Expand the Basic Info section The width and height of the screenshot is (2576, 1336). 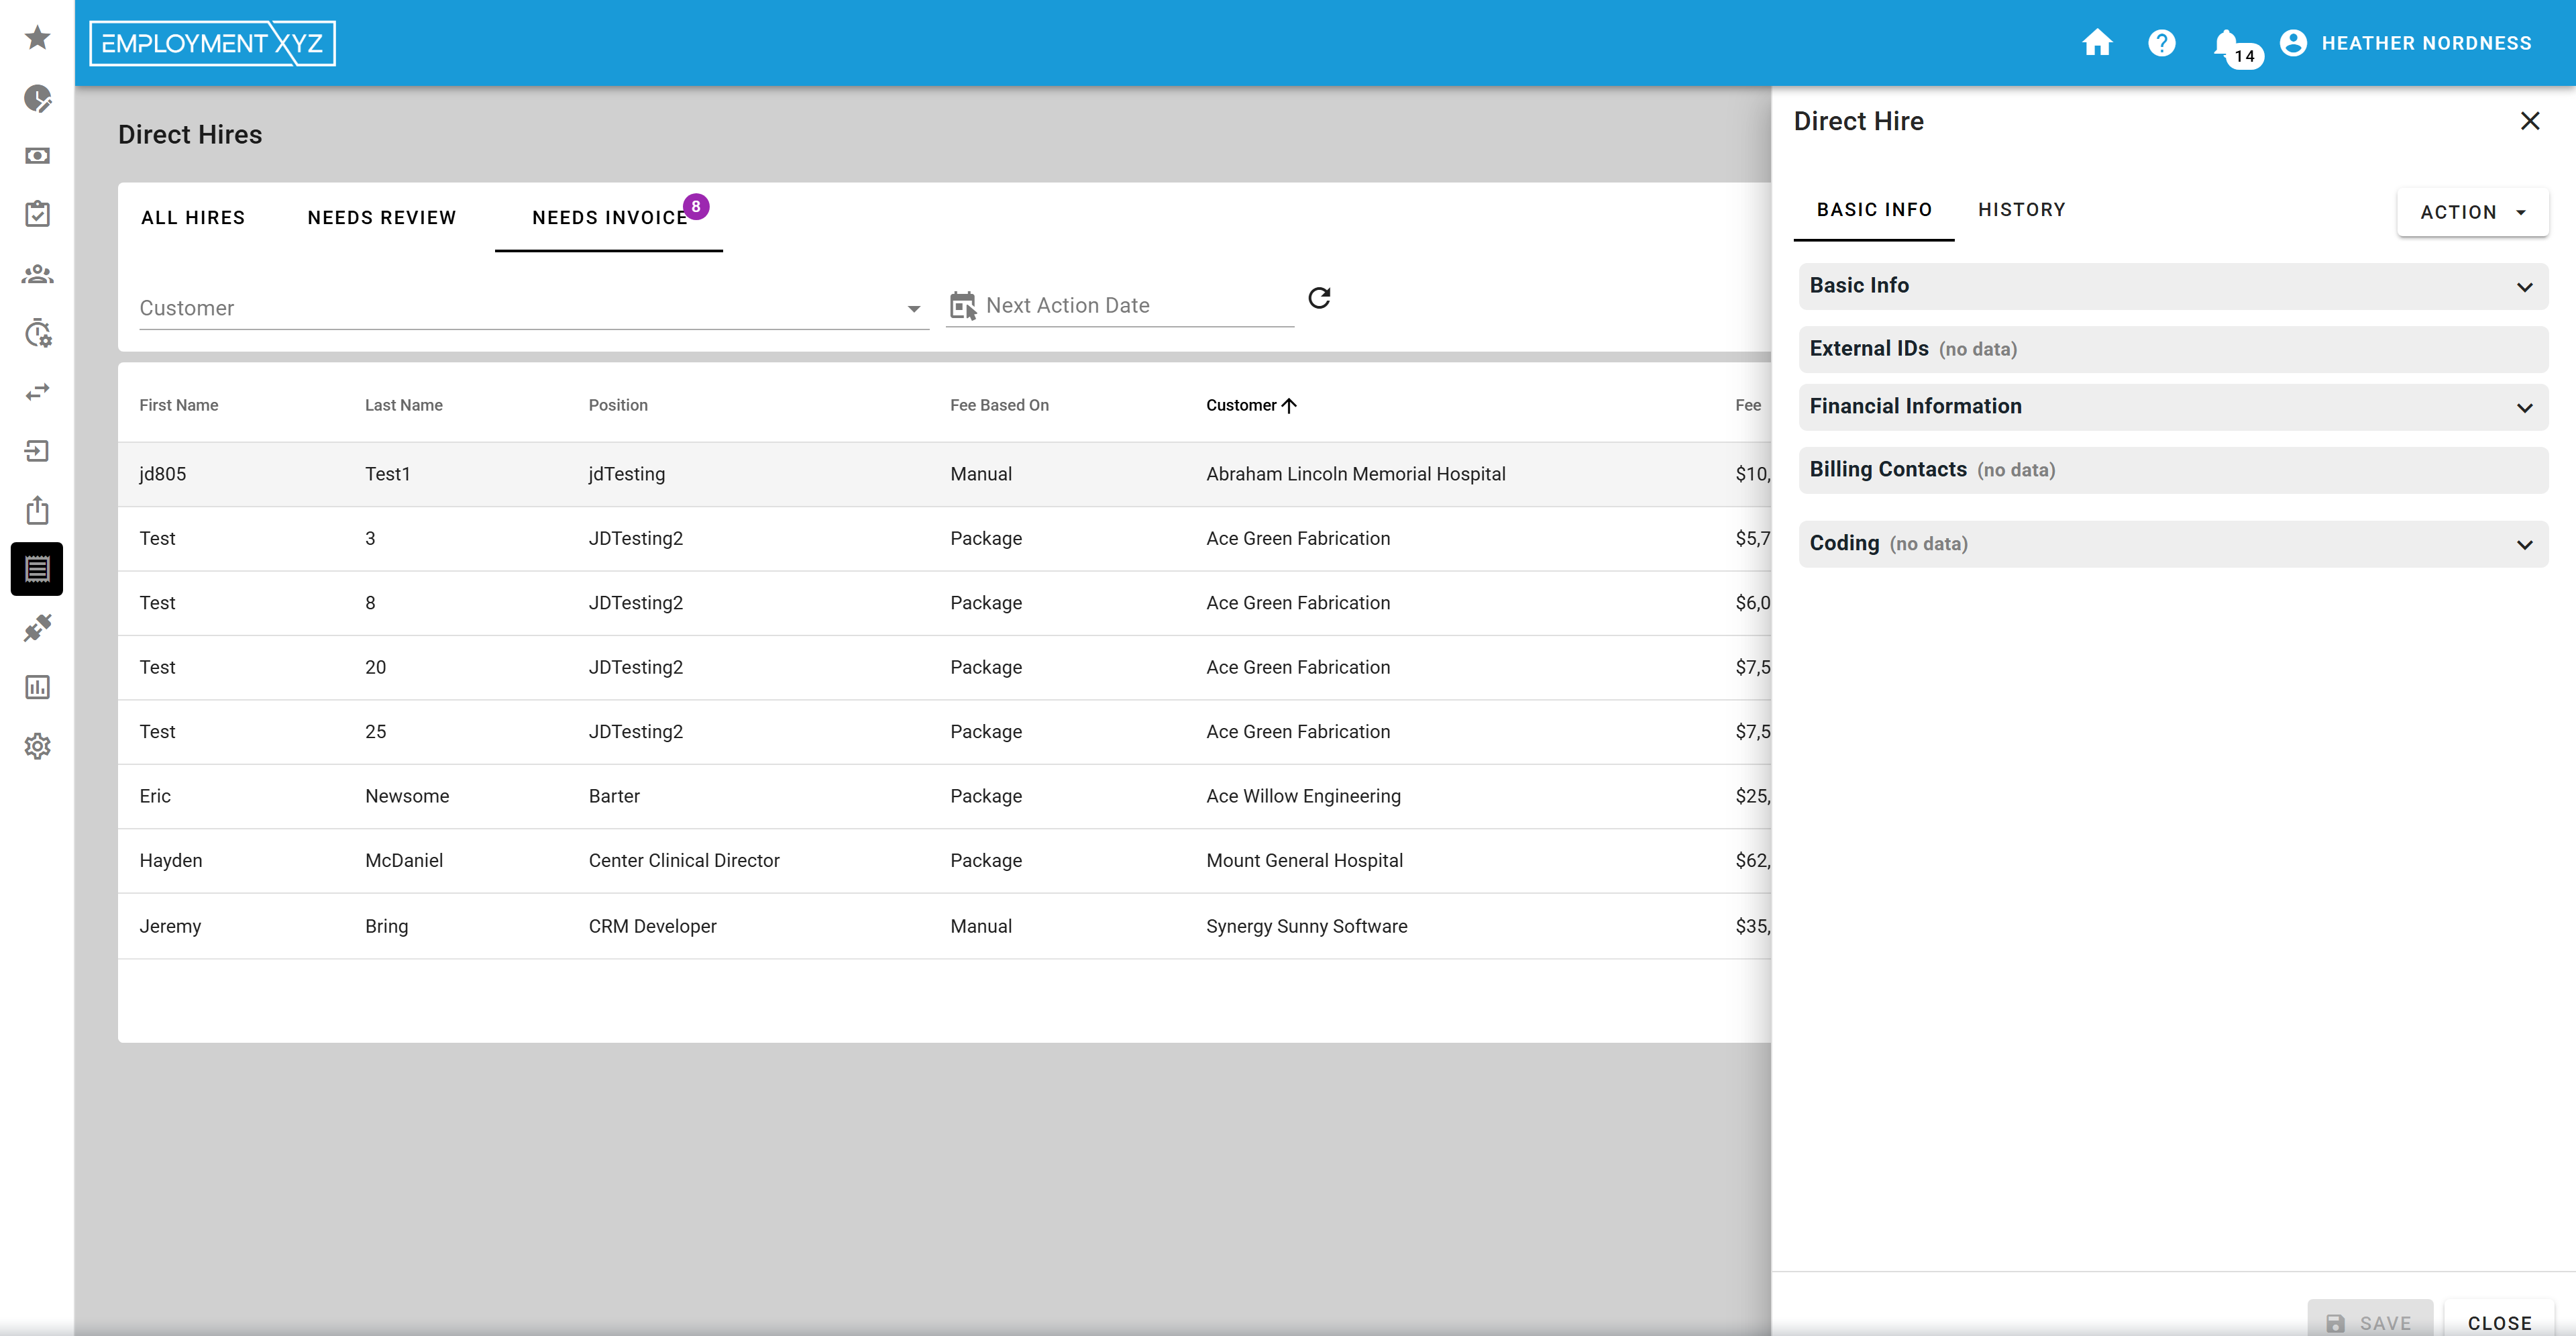pos(2173,286)
